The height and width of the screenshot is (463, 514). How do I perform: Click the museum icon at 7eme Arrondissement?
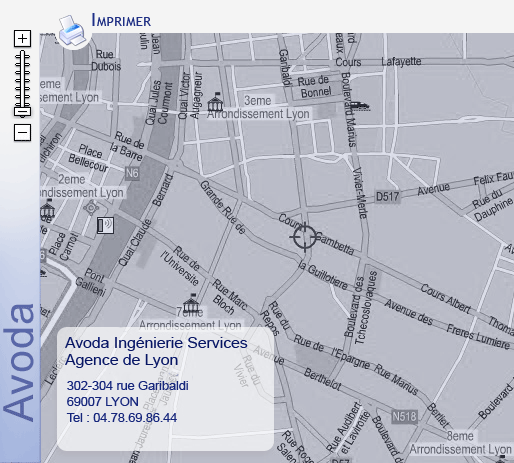(x=191, y=304)
